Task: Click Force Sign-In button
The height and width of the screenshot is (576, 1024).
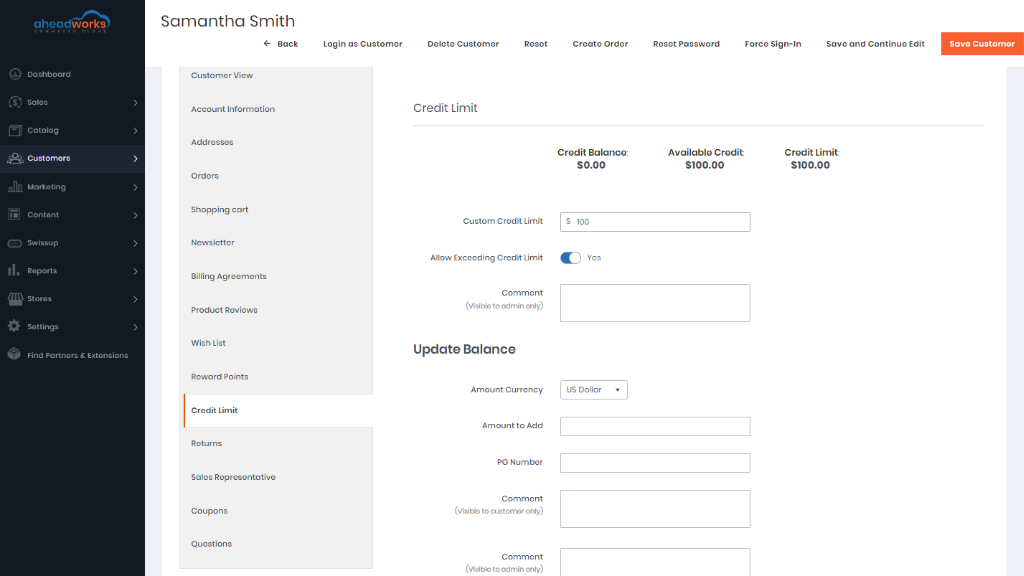Action: pyautogui.click(x=773, y=44)
